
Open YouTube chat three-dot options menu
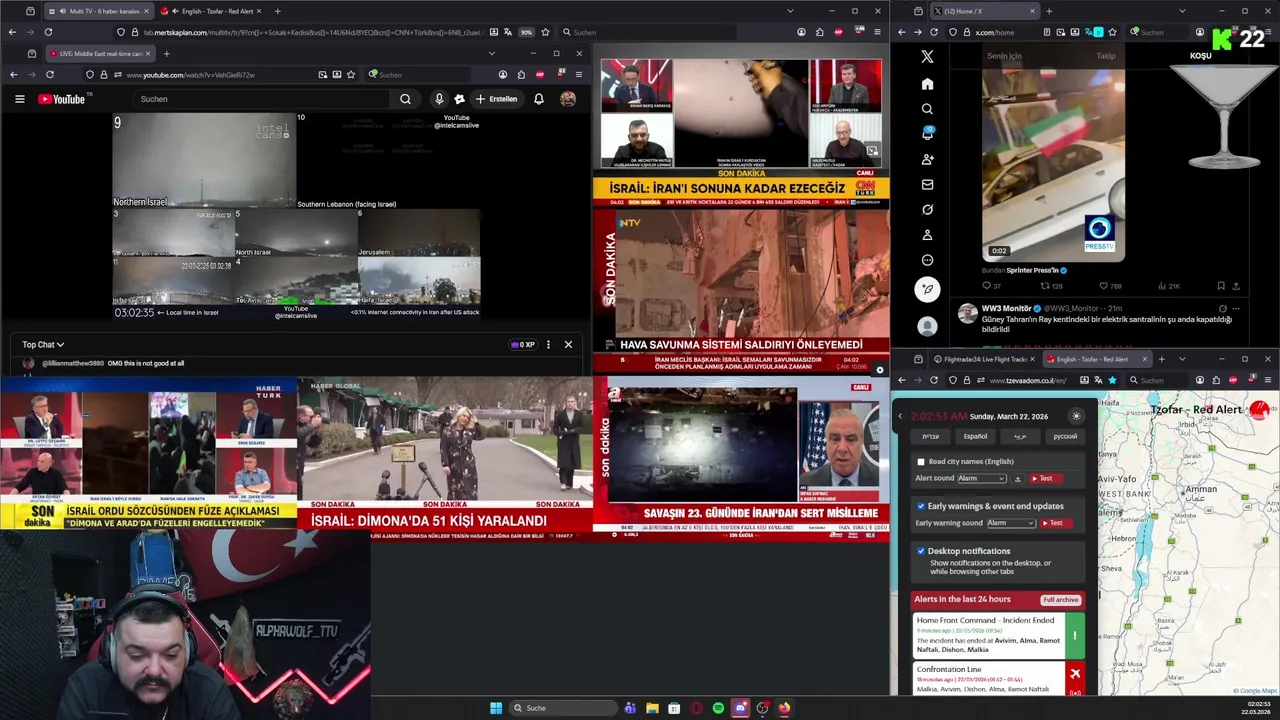point(548,345)
